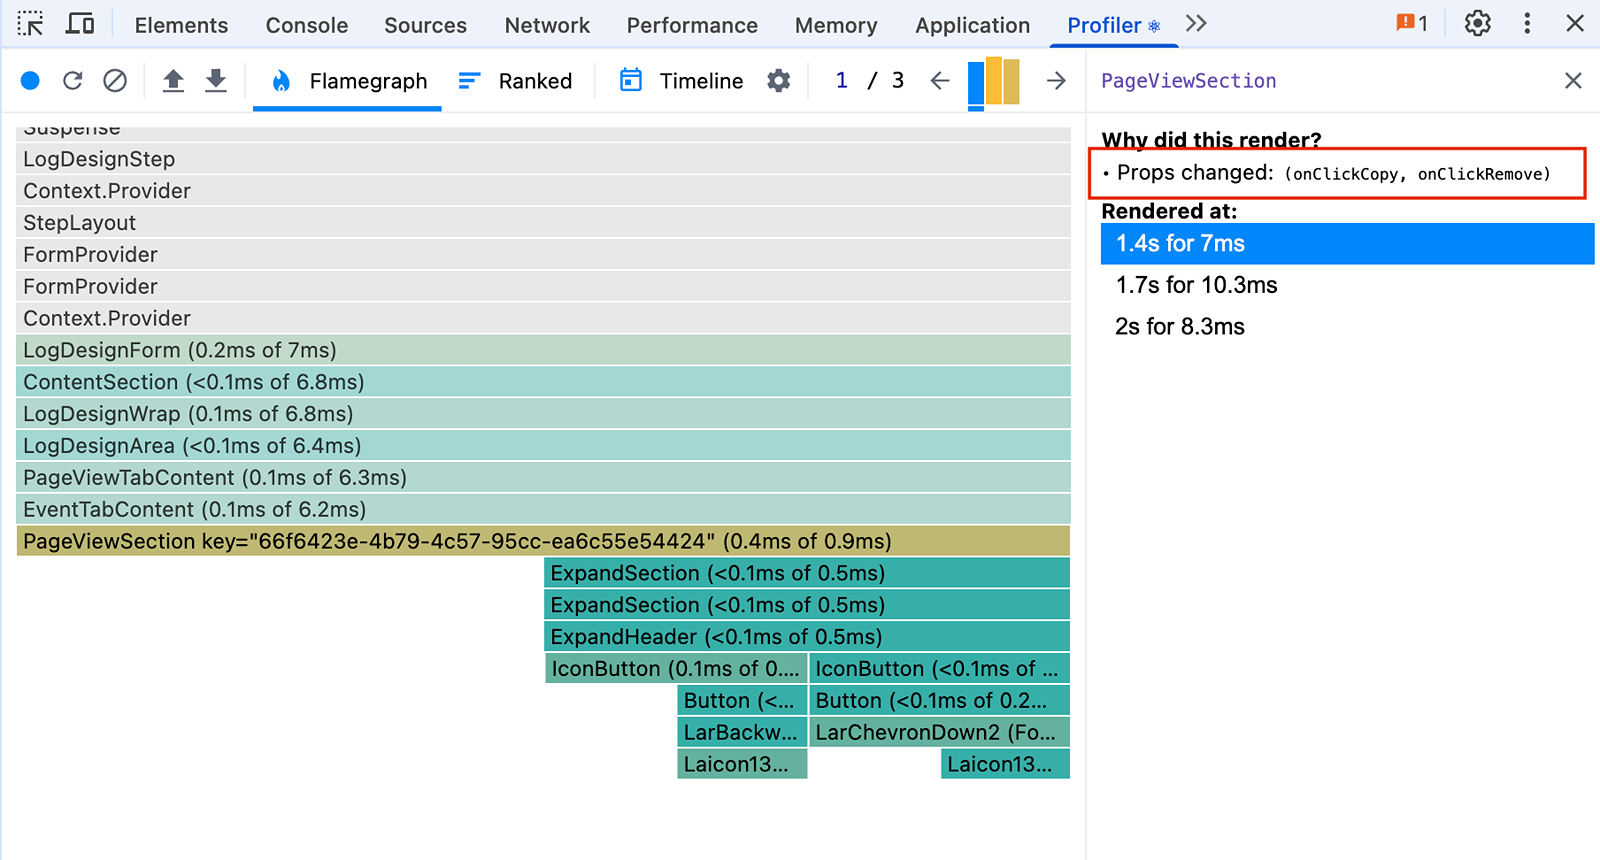
Task: Open Profiler settings gear
Action: coord(778,81)
